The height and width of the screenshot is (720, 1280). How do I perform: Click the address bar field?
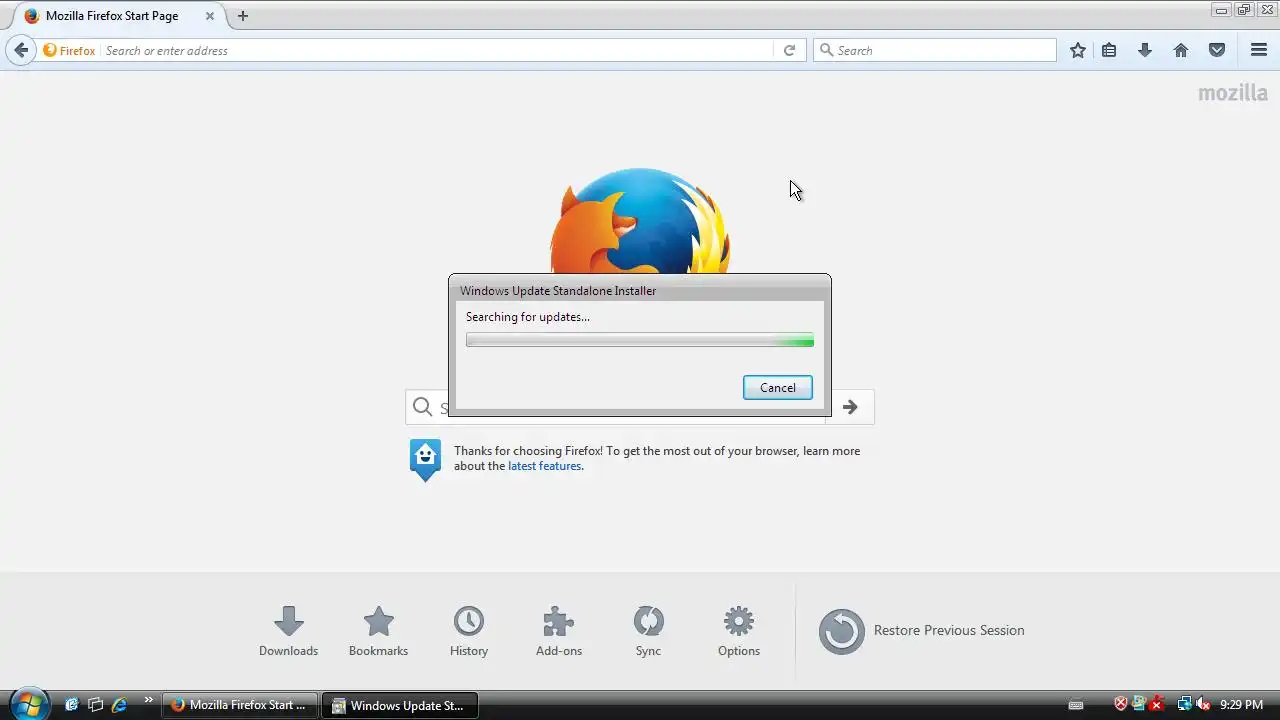pyautogui.click(x=436, y=50)
